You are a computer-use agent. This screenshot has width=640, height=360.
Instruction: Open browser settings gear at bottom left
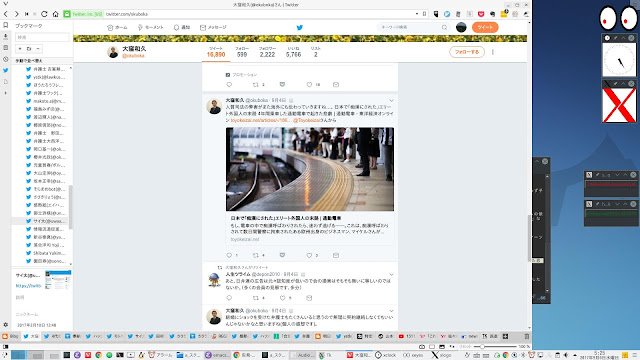point(5,325)
